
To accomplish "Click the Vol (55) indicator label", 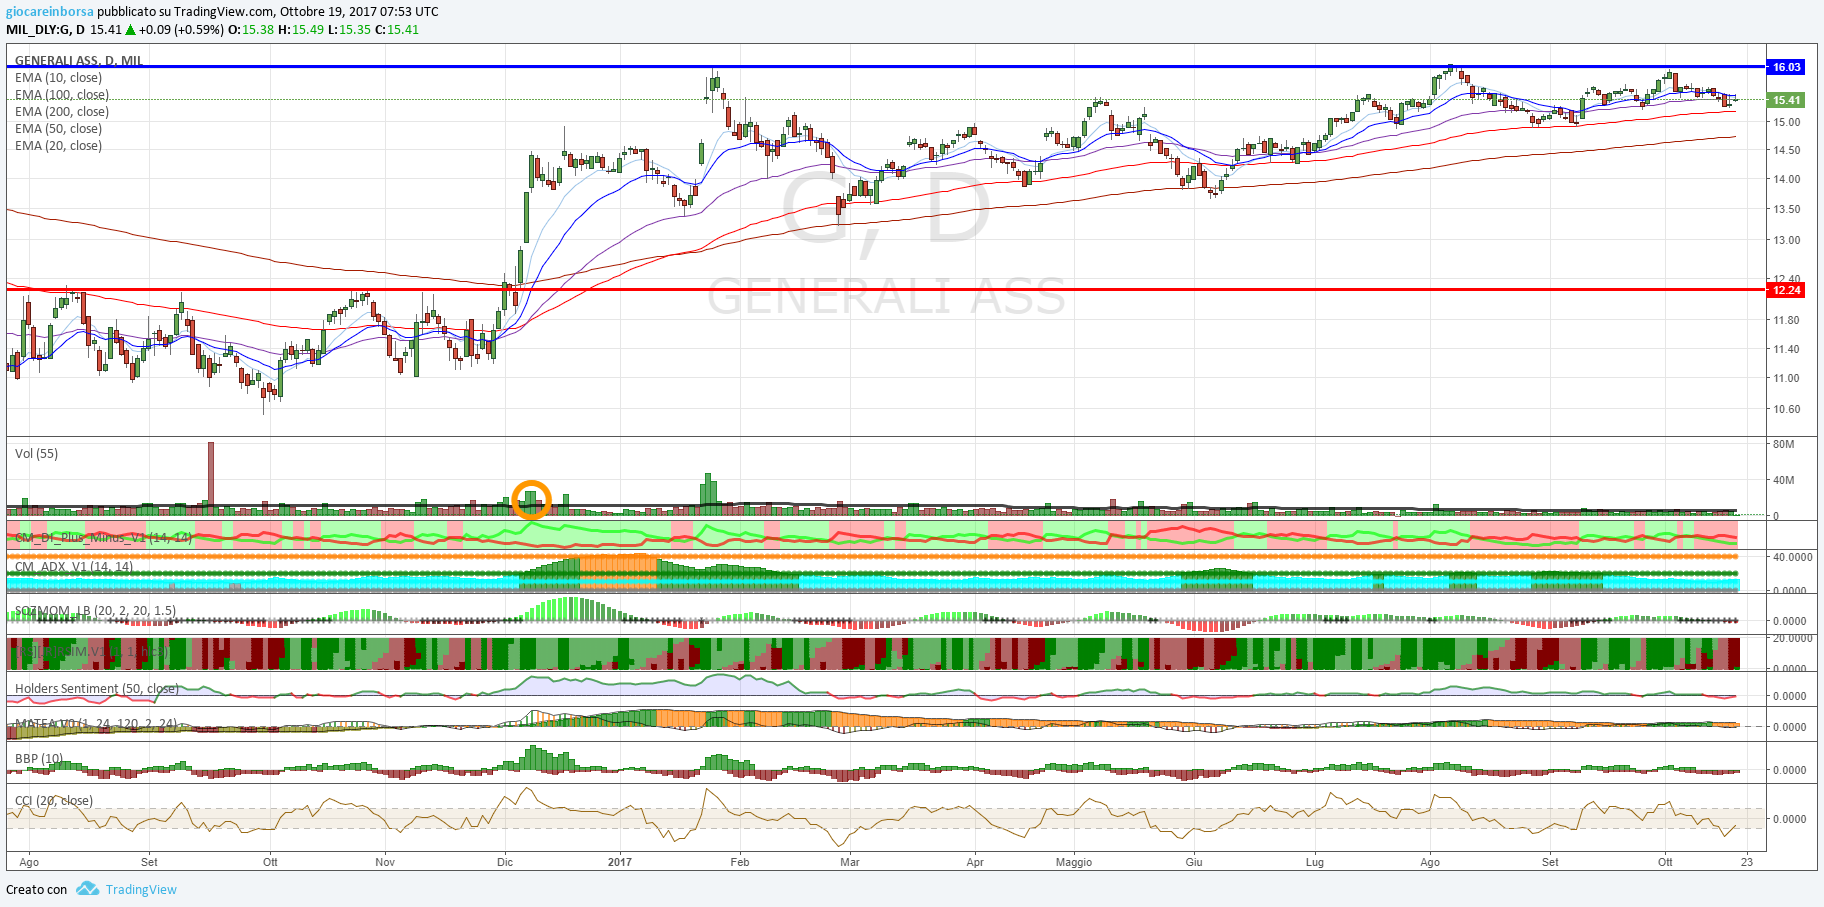I will pyautogui.click(x=36, y=454).
